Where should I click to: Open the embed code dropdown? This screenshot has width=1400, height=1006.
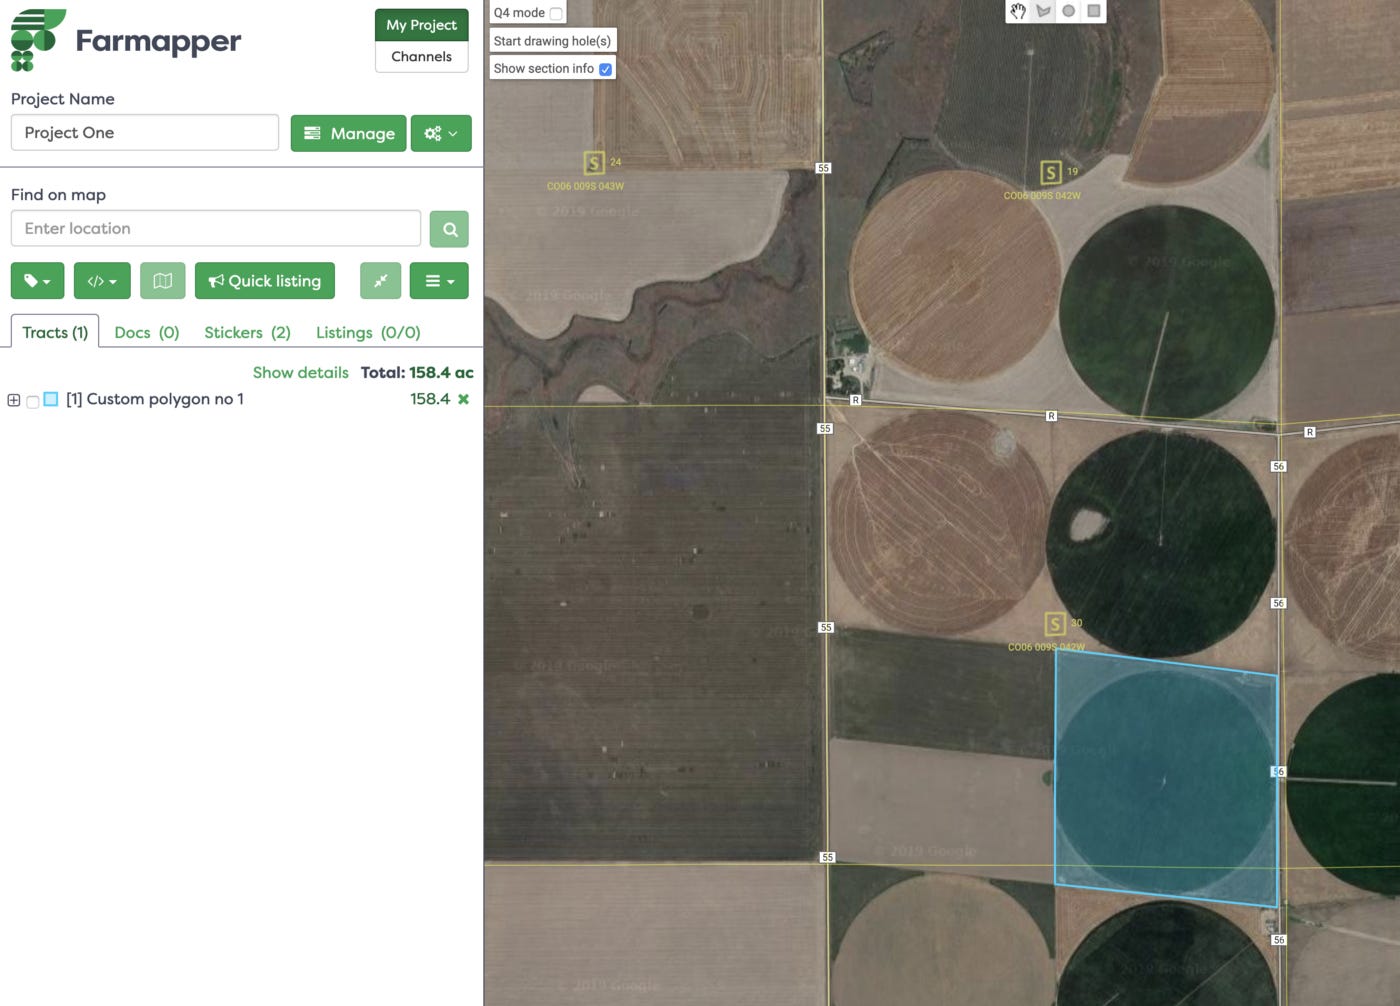[102, 281]
